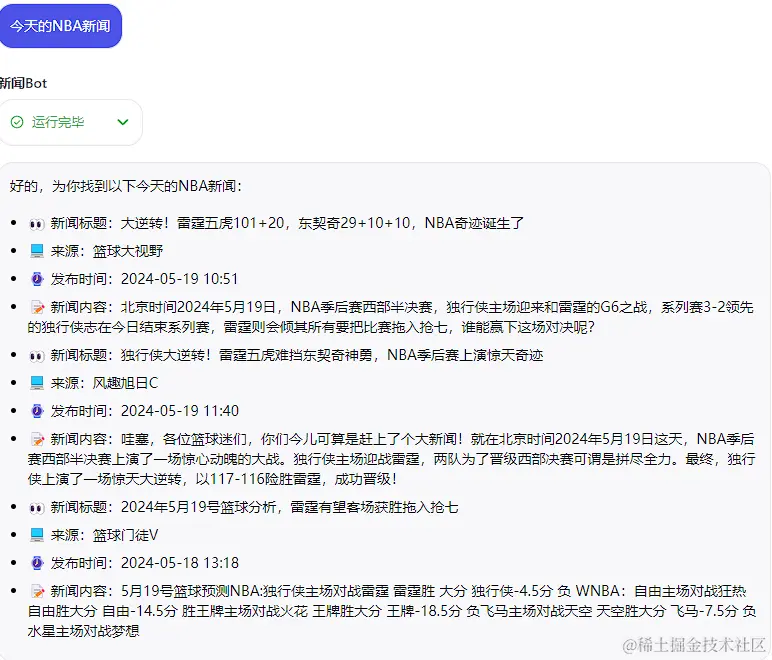Click the publish time 2024-05-18 13:18
The height and width of the screenshot is (660, 772).
point(180,564)
